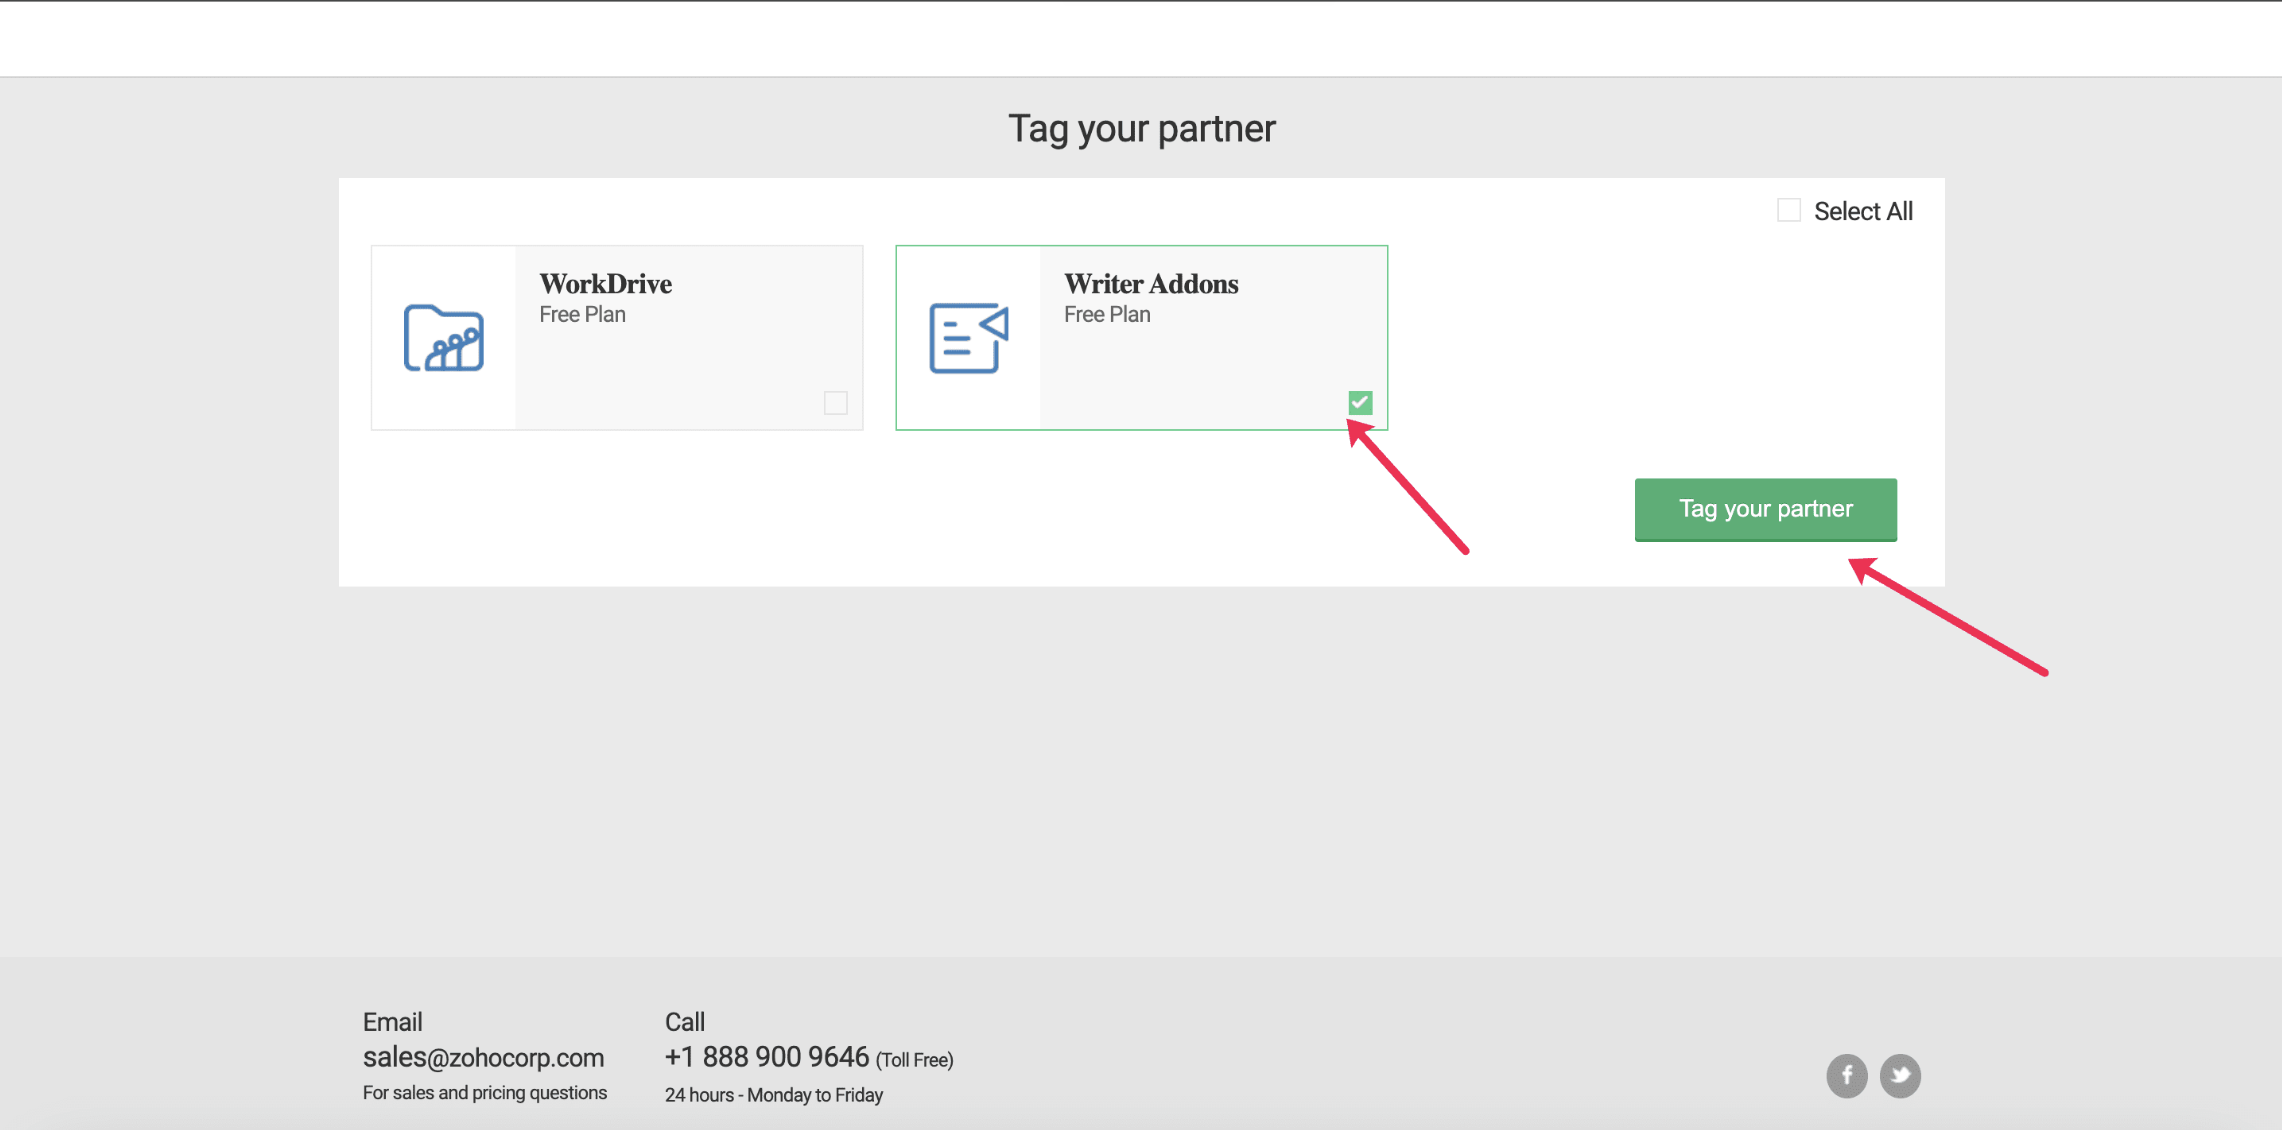Click the Select All label text

(1863, 211)
